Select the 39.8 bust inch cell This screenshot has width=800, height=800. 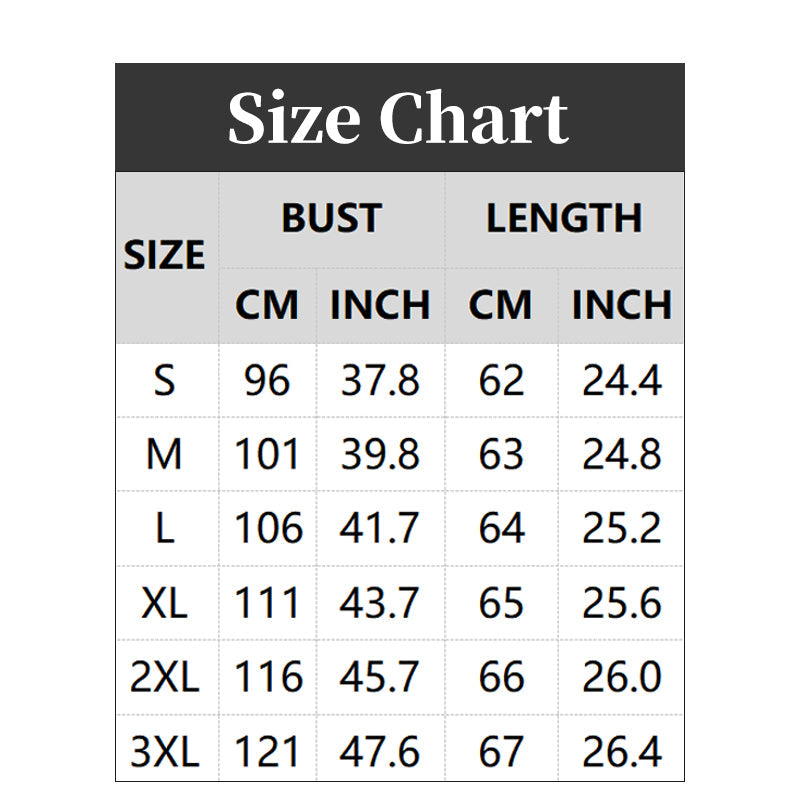click(x=380, y=454)
